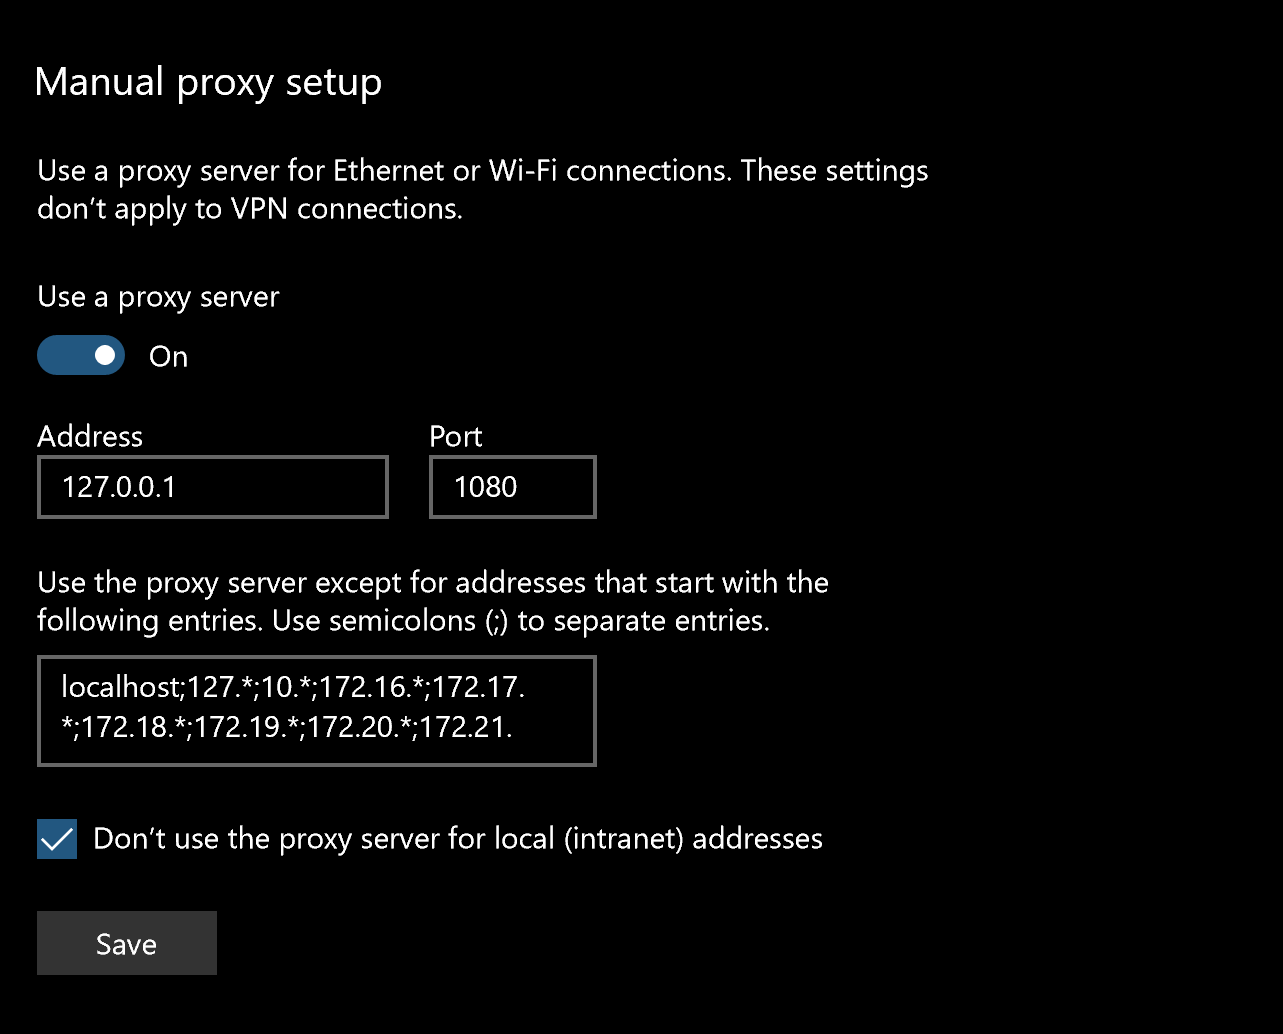Click the On label next to the toggle

(x=167, y=355)
